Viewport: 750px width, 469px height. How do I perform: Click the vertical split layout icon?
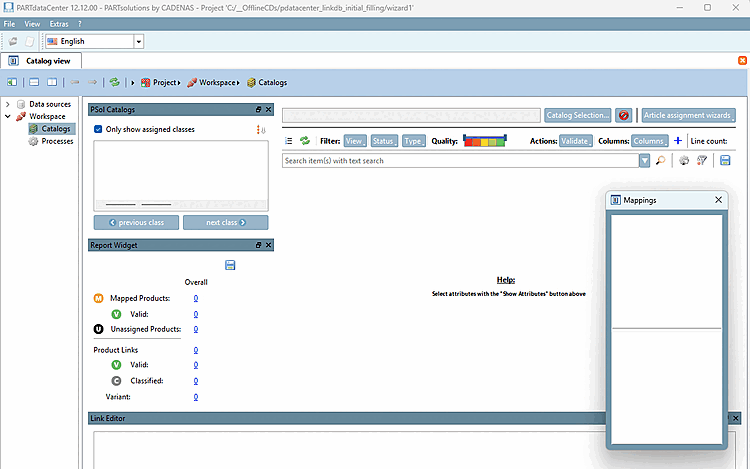[x=52, y=82]
